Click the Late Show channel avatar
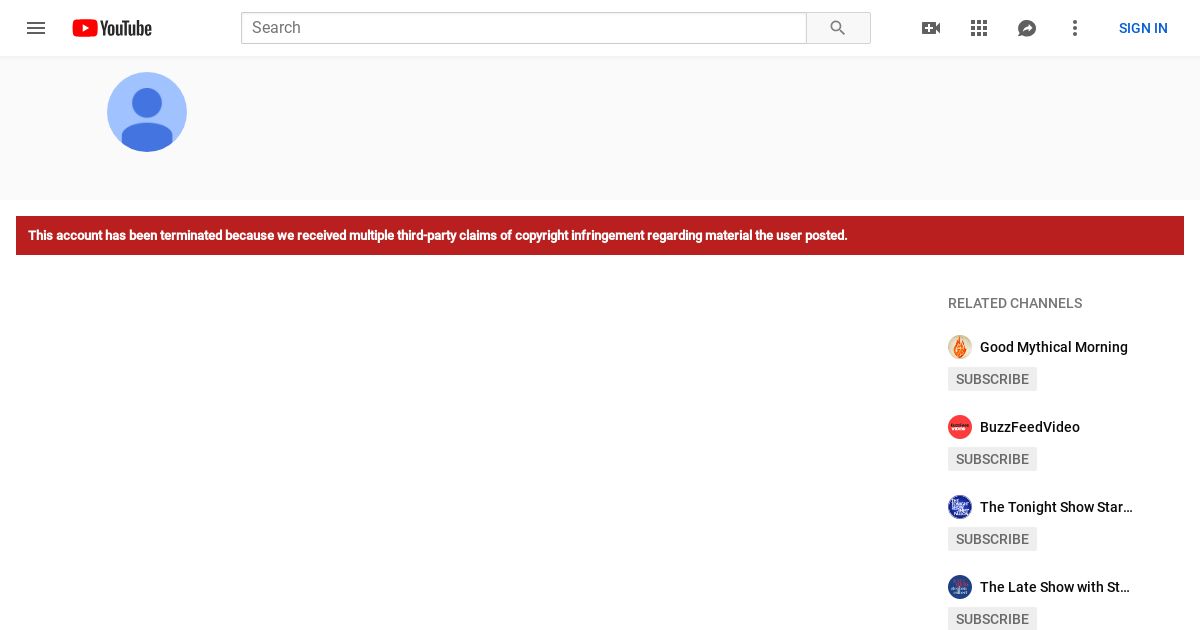Screen dimensions: 1200x630 tap(960, 587)
